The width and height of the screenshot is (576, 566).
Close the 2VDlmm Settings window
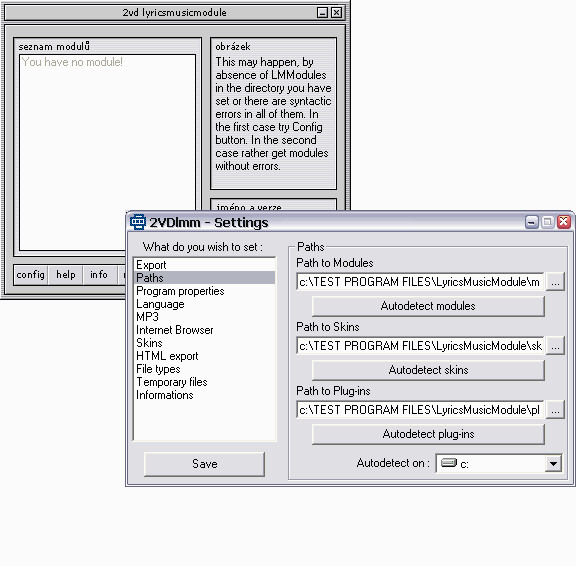pos(564,222)
